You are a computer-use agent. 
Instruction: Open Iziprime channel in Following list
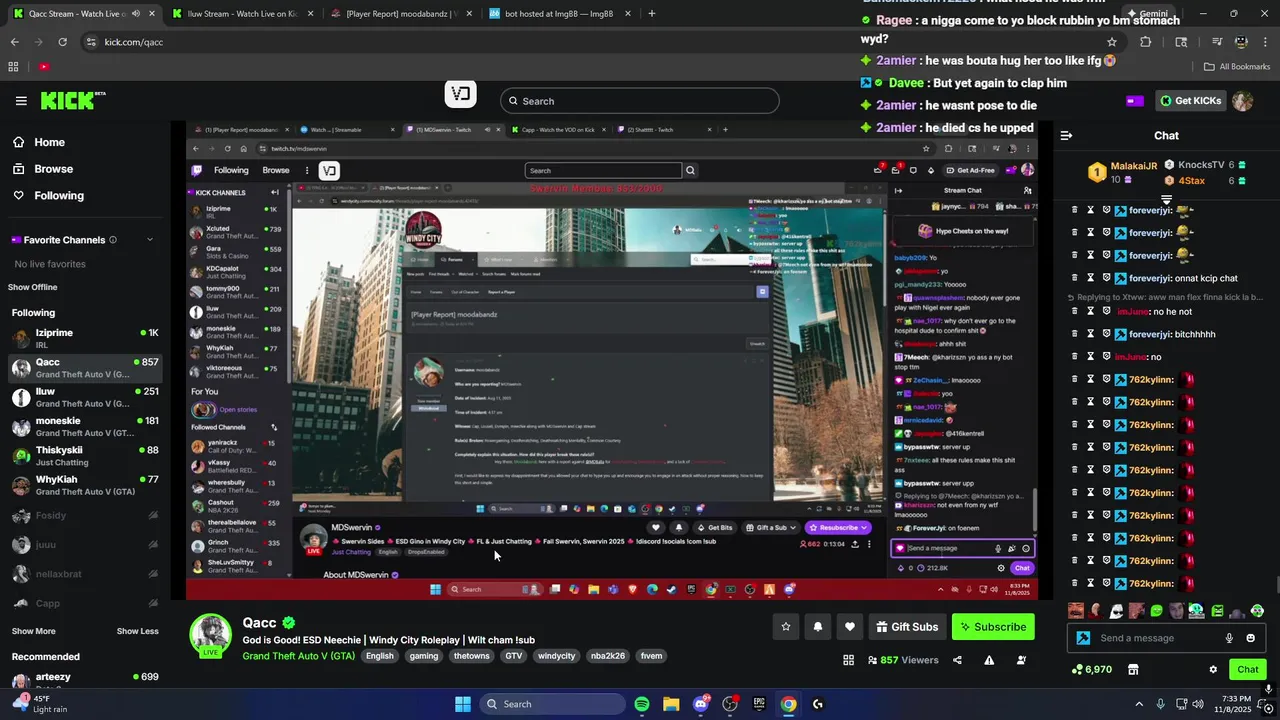click(x=85, y=338)
